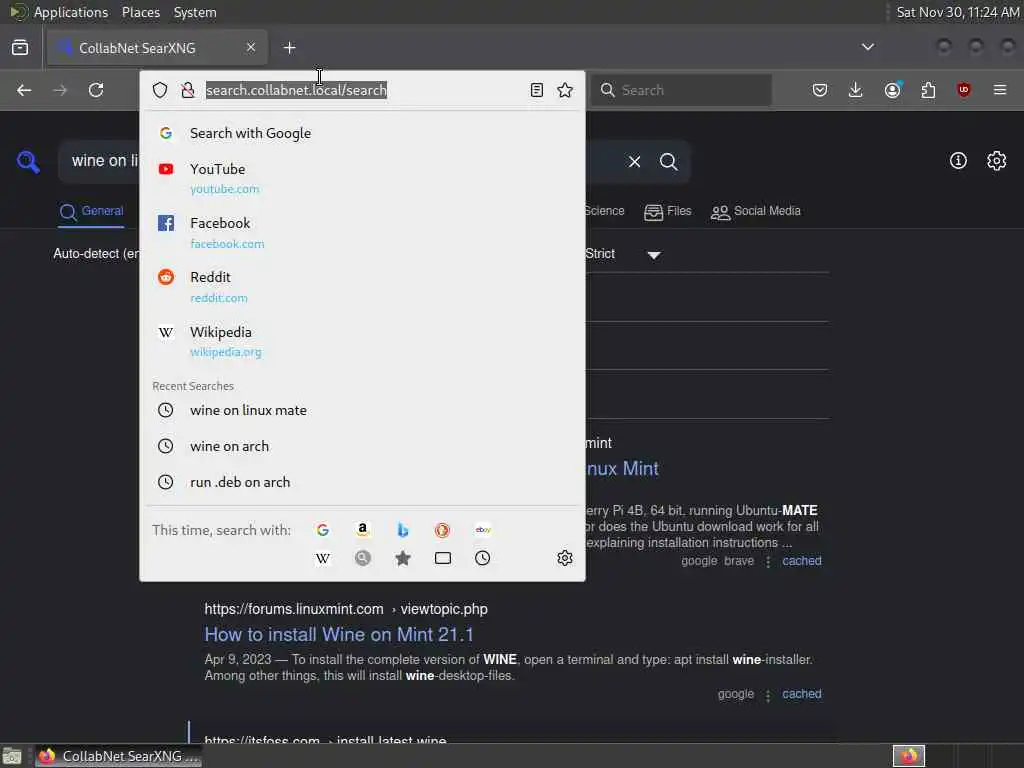Open SearXNG preferences gear

(997, 161)
